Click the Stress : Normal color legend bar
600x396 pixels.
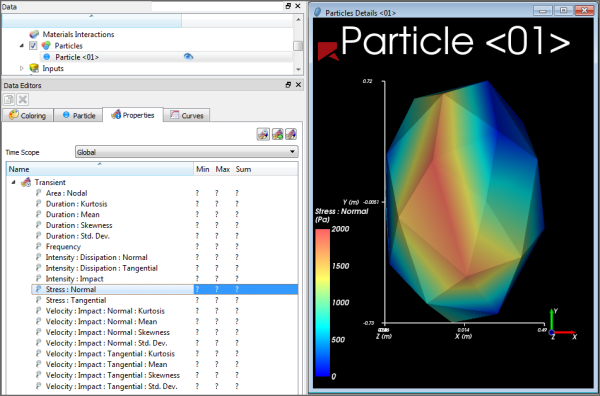(x=323, y=303)
